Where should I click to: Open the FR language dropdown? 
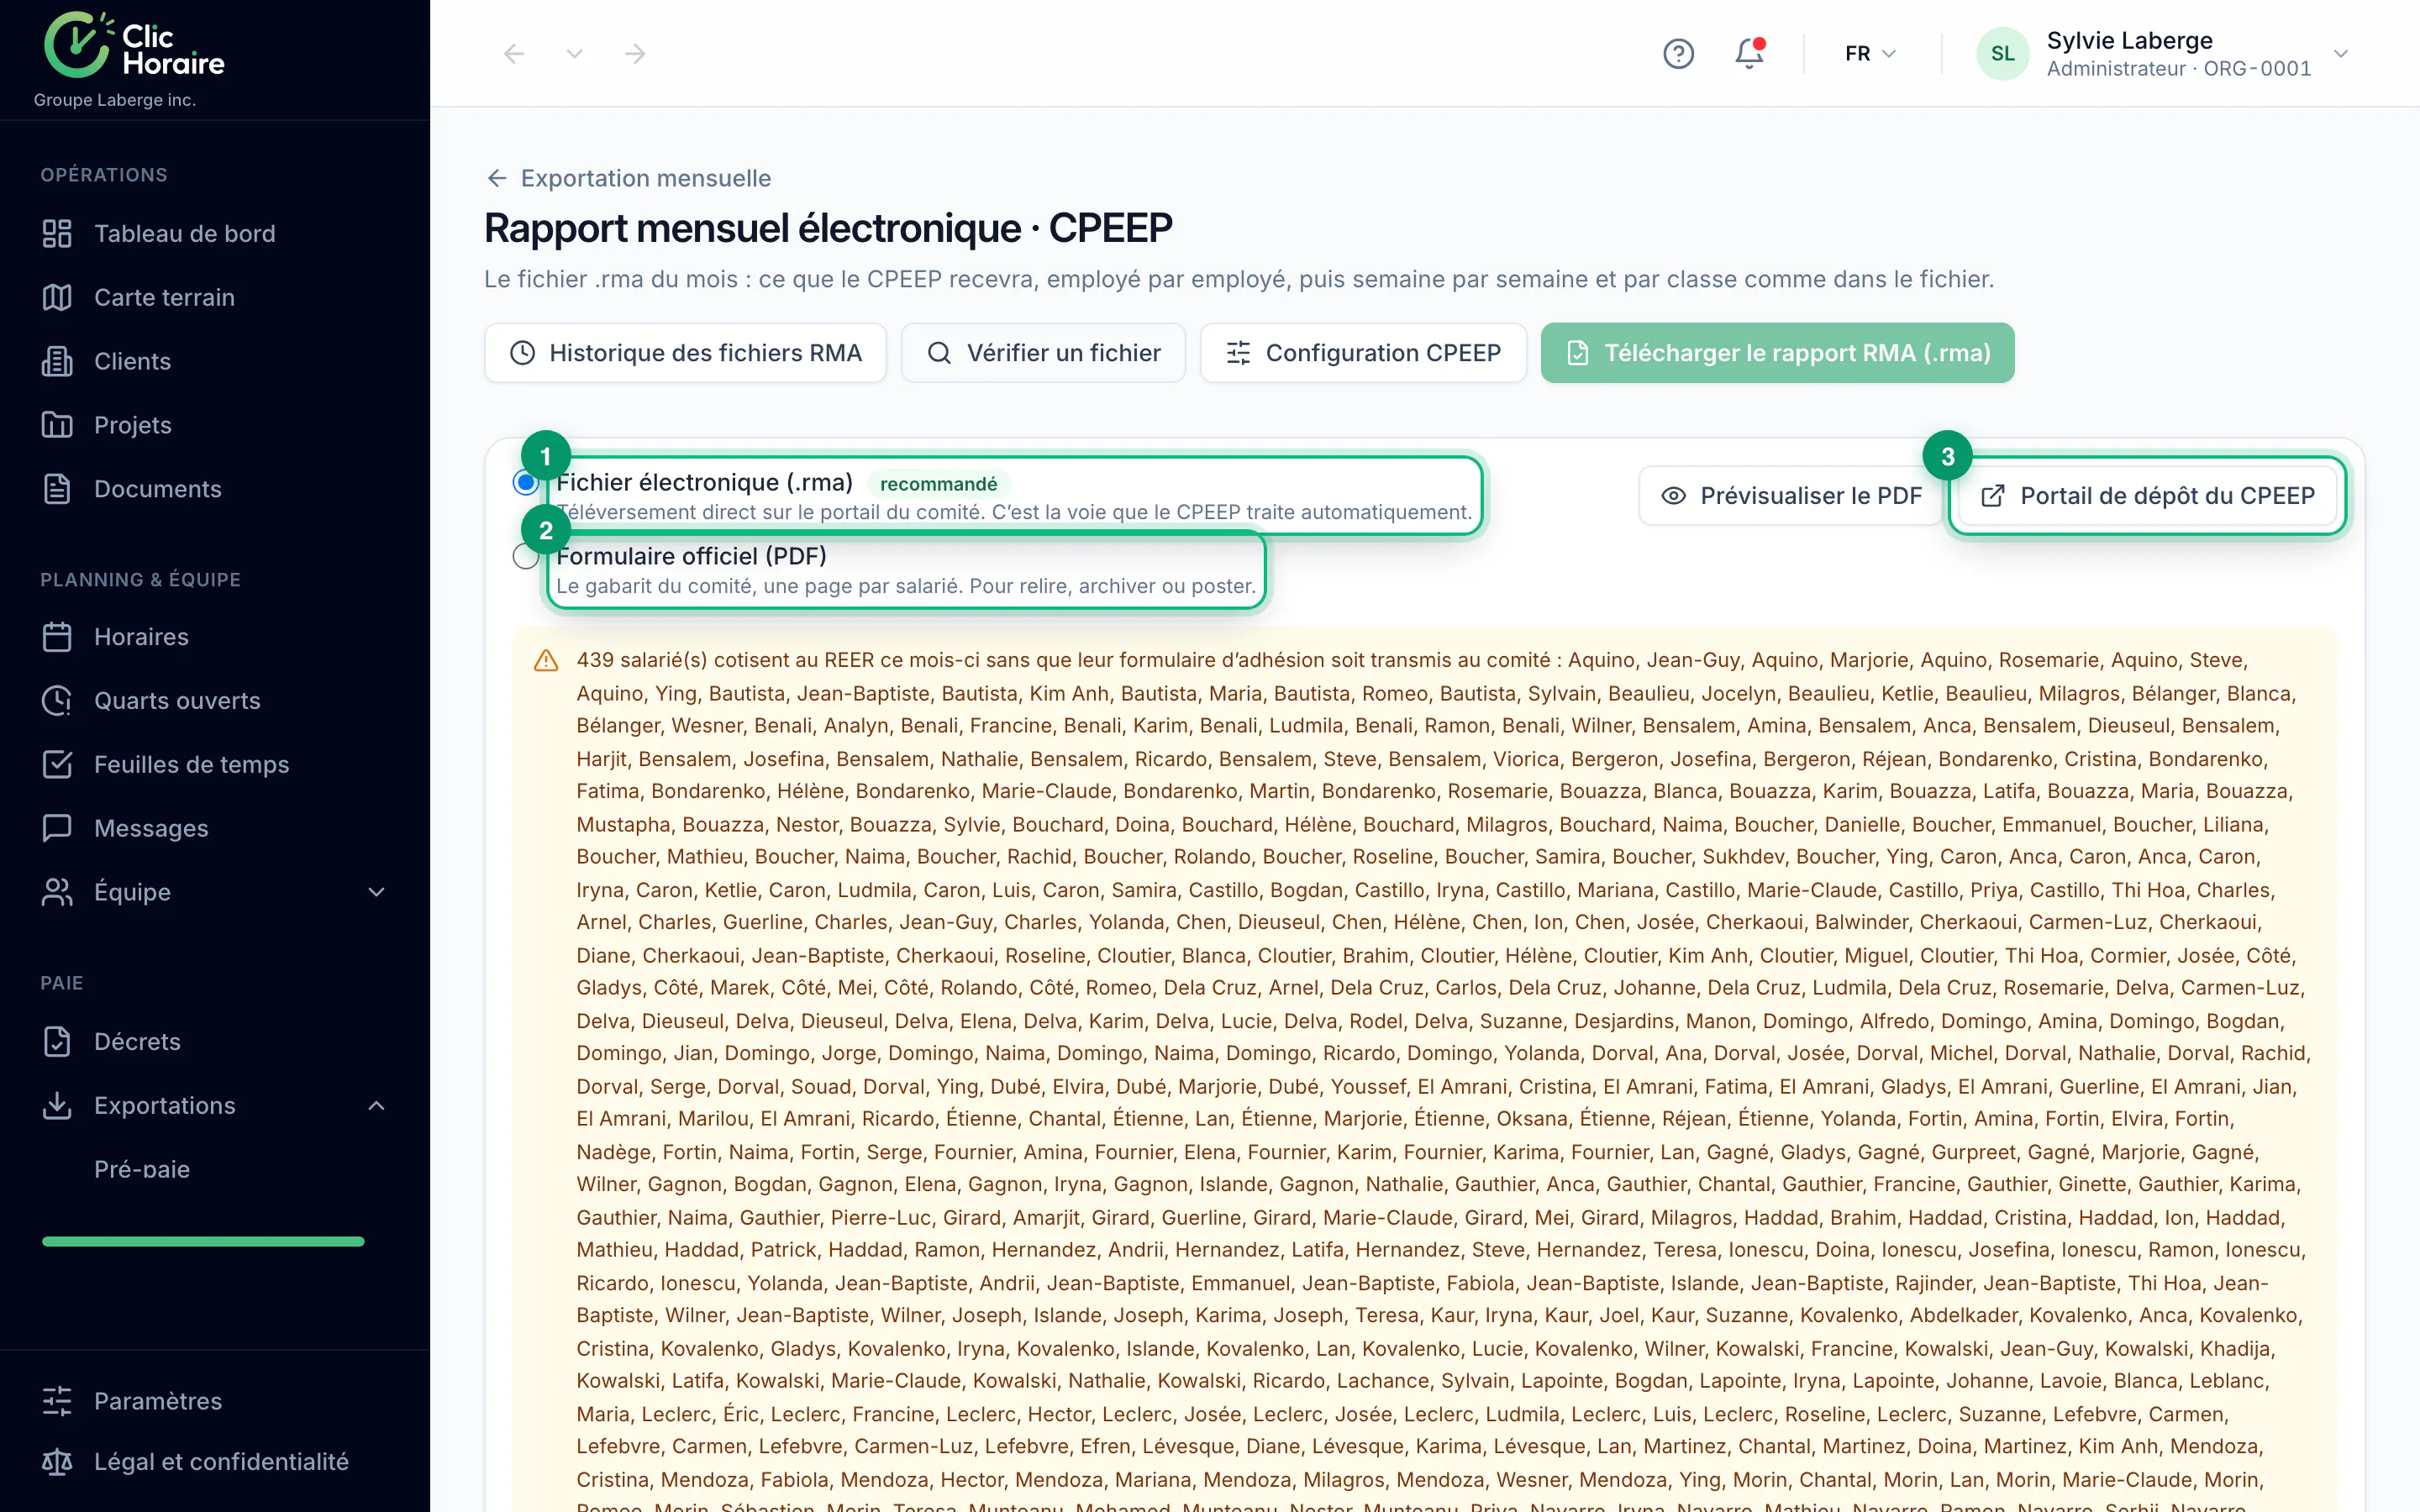pyautogui.click(x=1870, y=53)
